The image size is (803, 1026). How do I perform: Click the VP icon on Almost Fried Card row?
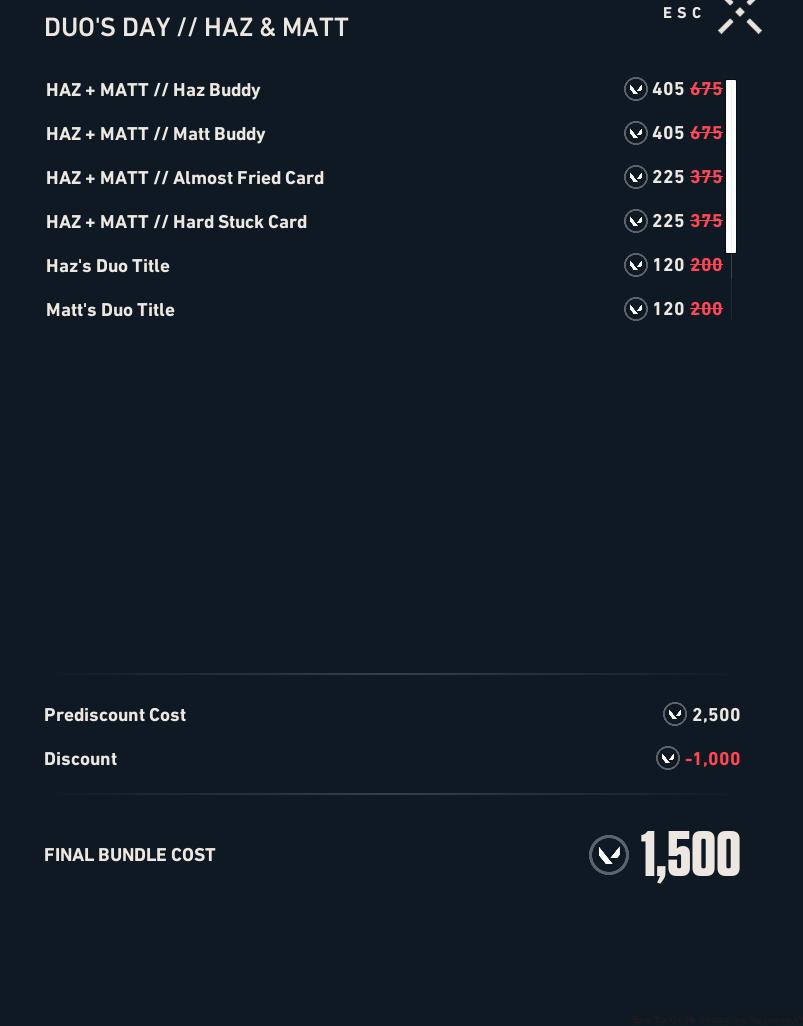pos(636,177)
